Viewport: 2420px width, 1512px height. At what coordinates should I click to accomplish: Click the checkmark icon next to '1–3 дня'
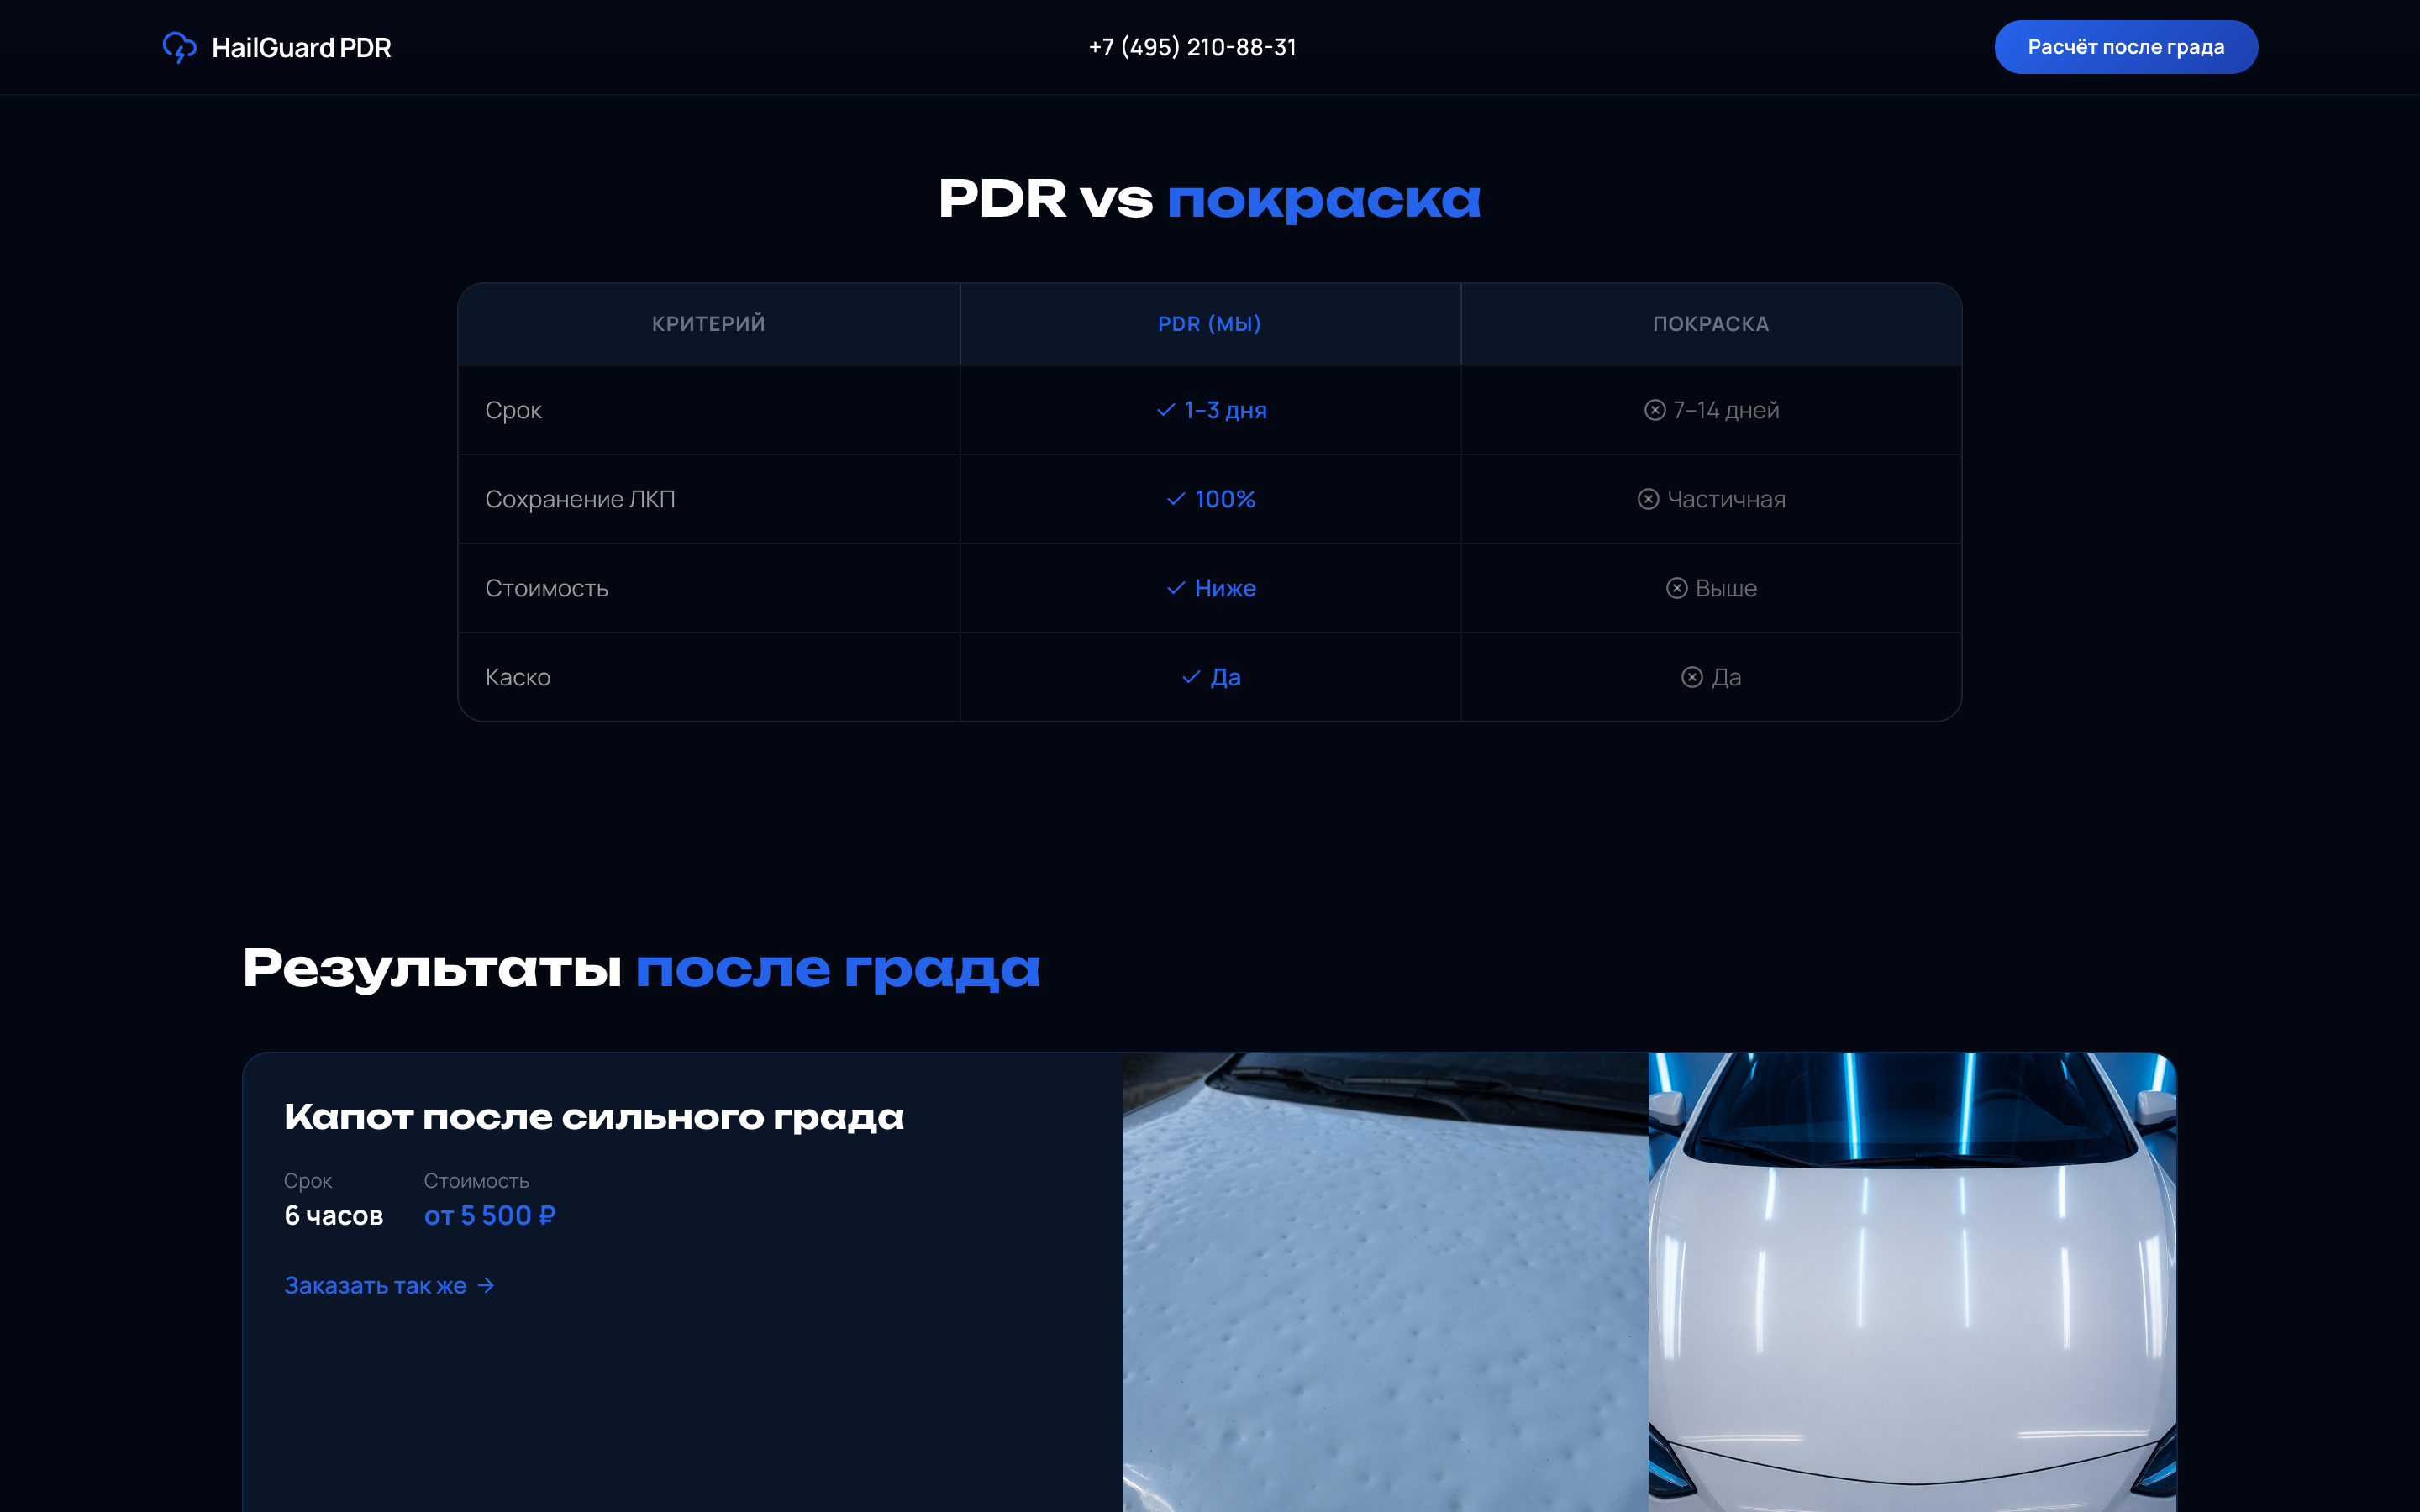pyautogui.click(x=1165, y=410)
